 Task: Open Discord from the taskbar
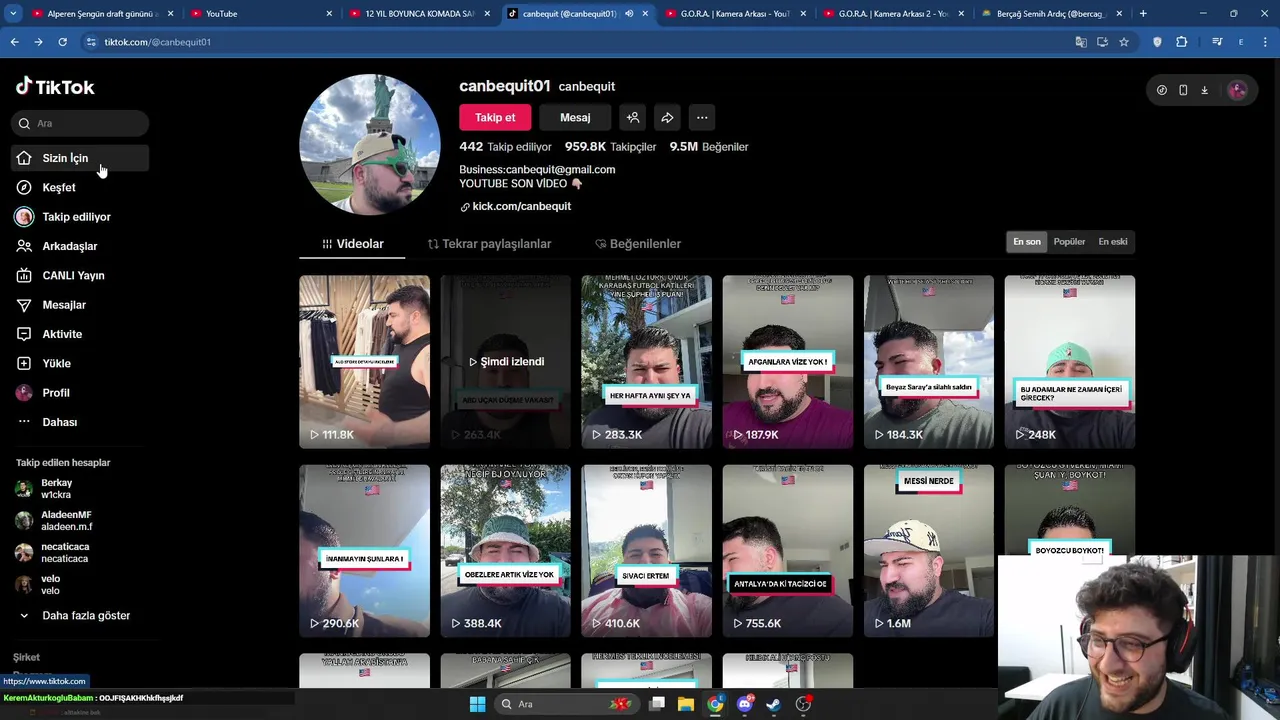click(744, 704)
